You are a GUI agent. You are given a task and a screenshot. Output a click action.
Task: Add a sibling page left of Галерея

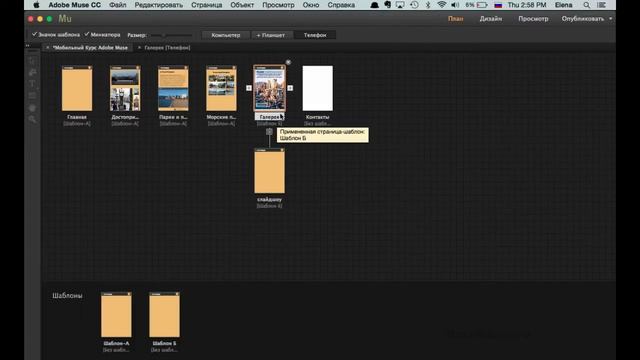point(249,88)
